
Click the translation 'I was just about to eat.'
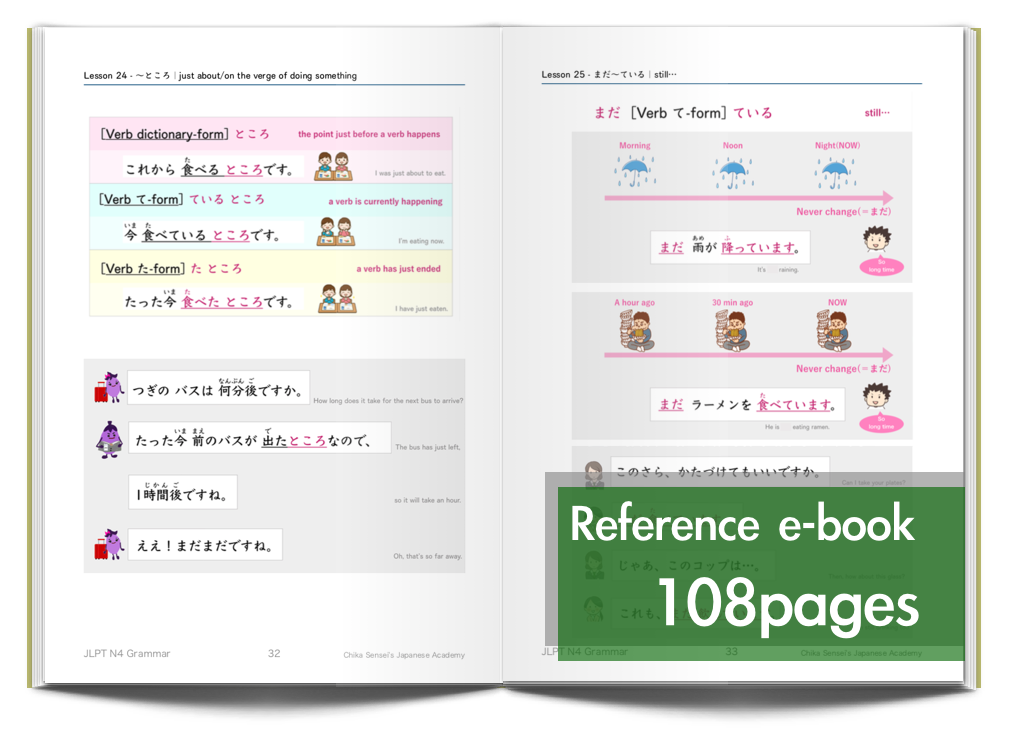pos(410,173)
